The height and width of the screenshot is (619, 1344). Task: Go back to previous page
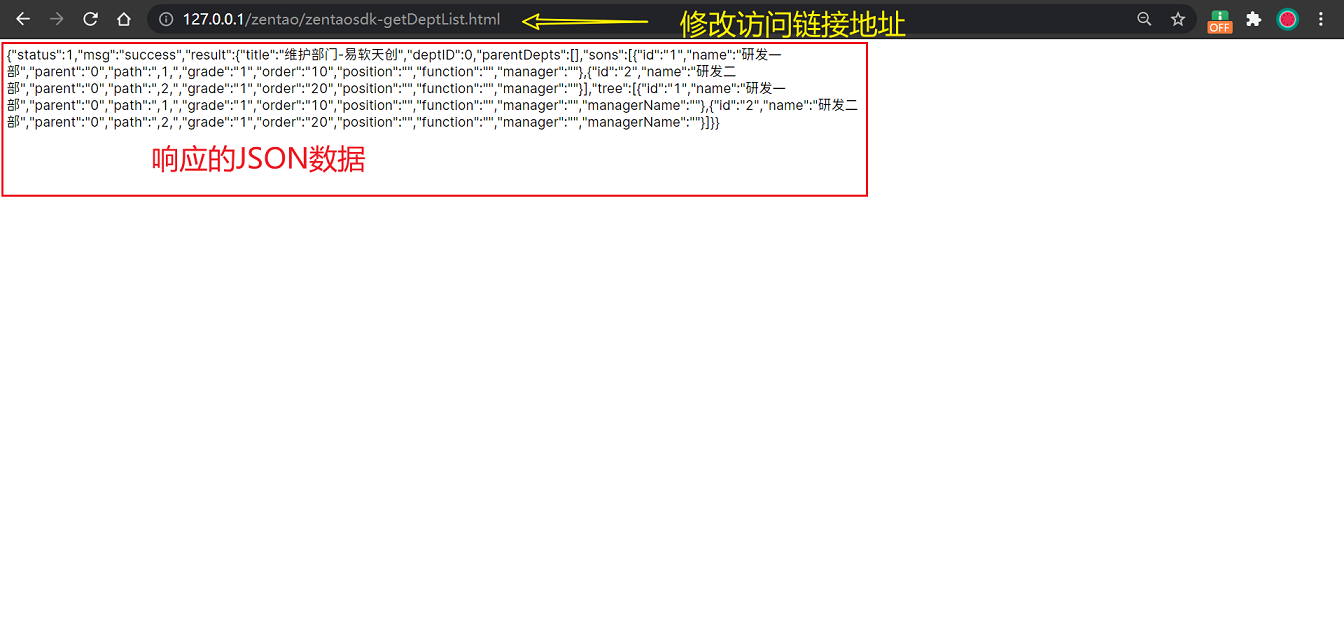(x=23, y=19)
